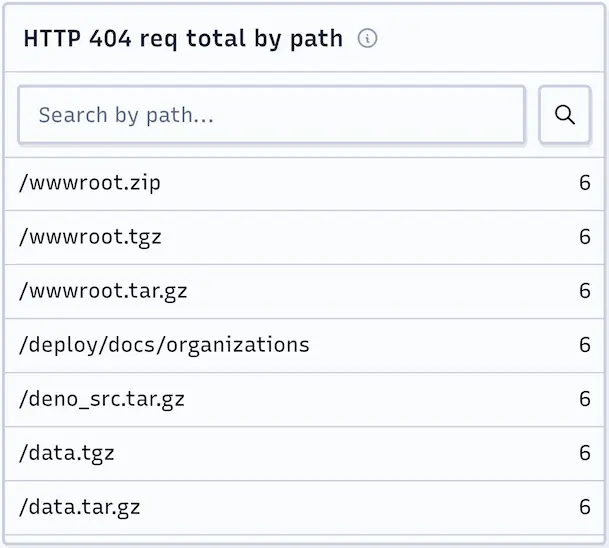Image resolution: width=609 pixels, height=548 pixels.
Task: Click the count next to /deploy/docs/organizations
Action: [x=585, y=345]
